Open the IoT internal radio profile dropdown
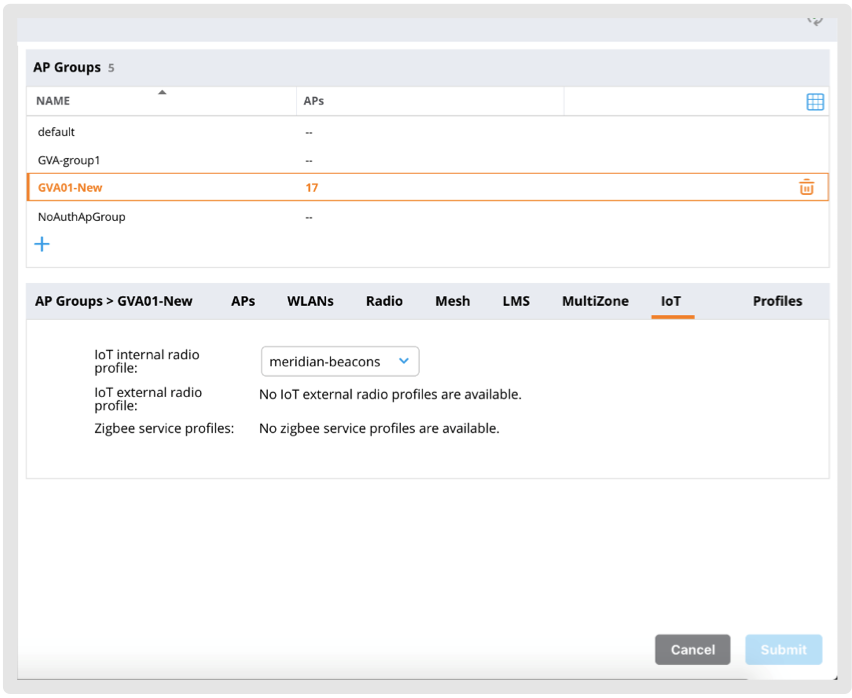852x698 pixels. pos(339,361)
